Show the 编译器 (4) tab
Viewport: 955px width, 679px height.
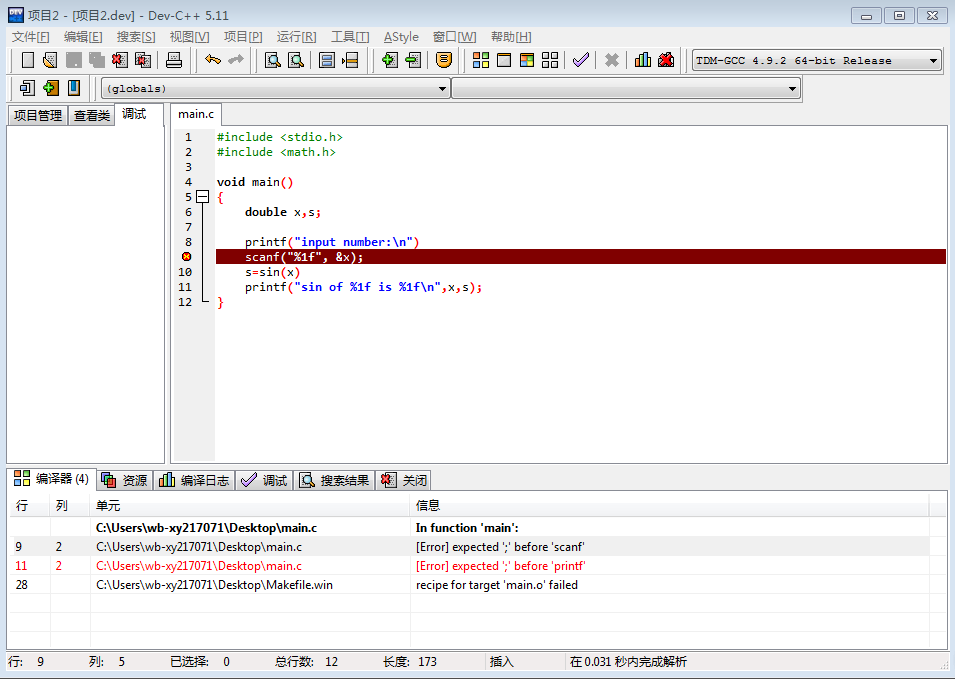coord(52,479)
